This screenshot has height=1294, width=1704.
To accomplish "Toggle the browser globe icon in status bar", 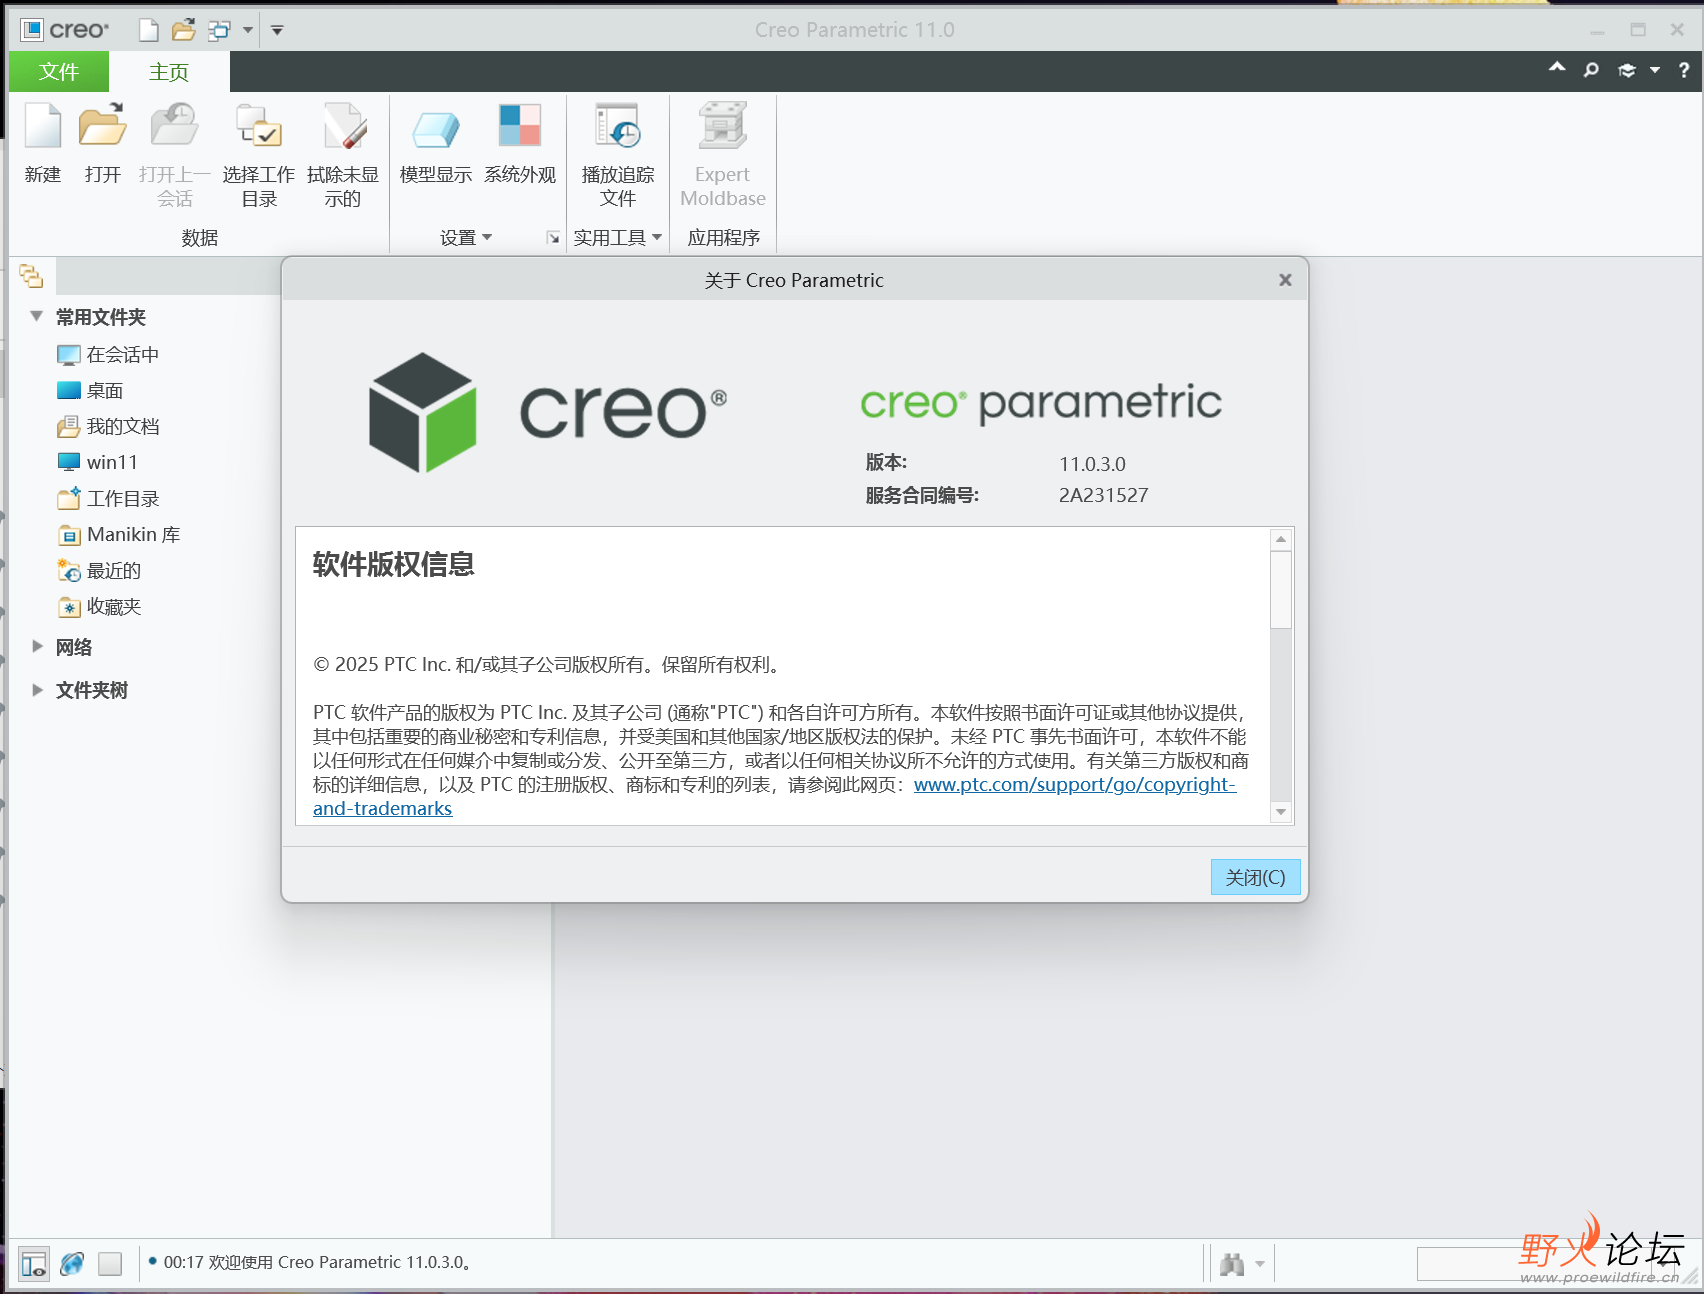I will coord(72,1264).
